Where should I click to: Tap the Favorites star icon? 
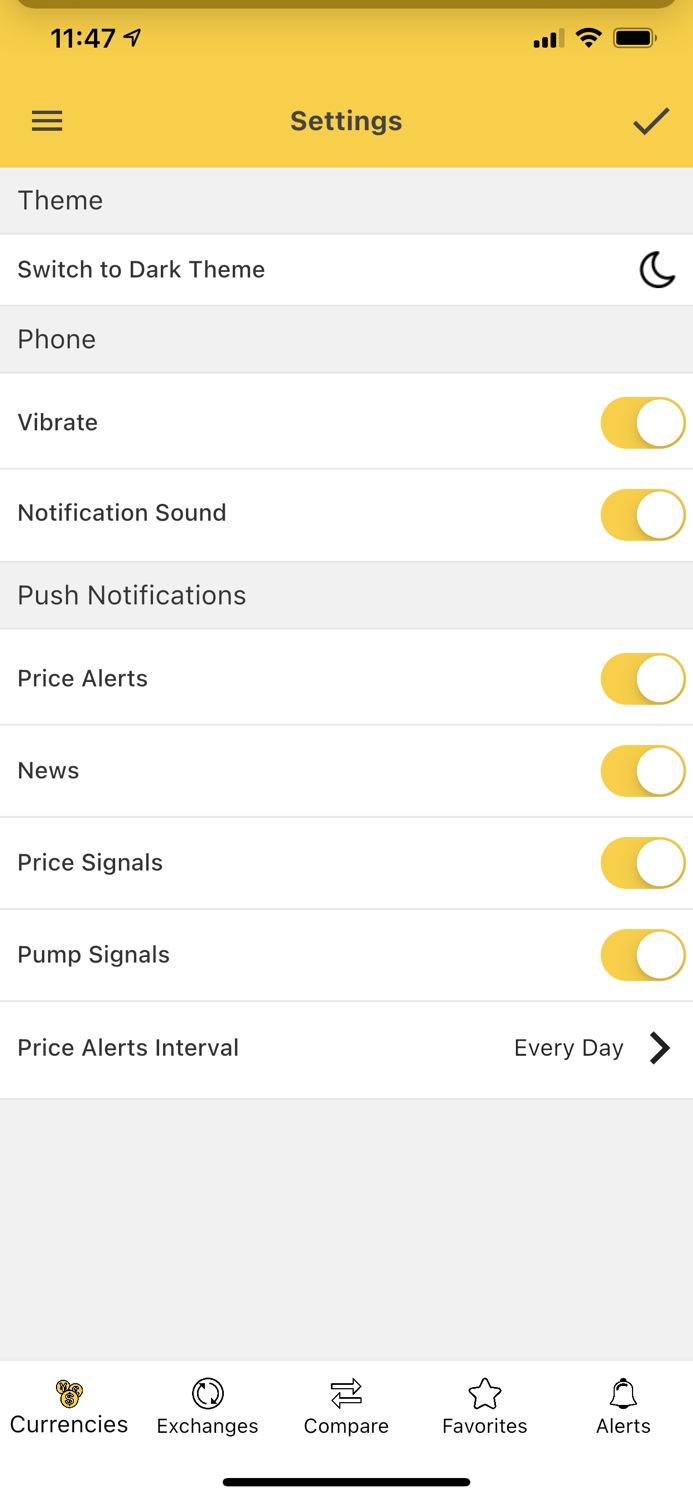point(484,1393)
